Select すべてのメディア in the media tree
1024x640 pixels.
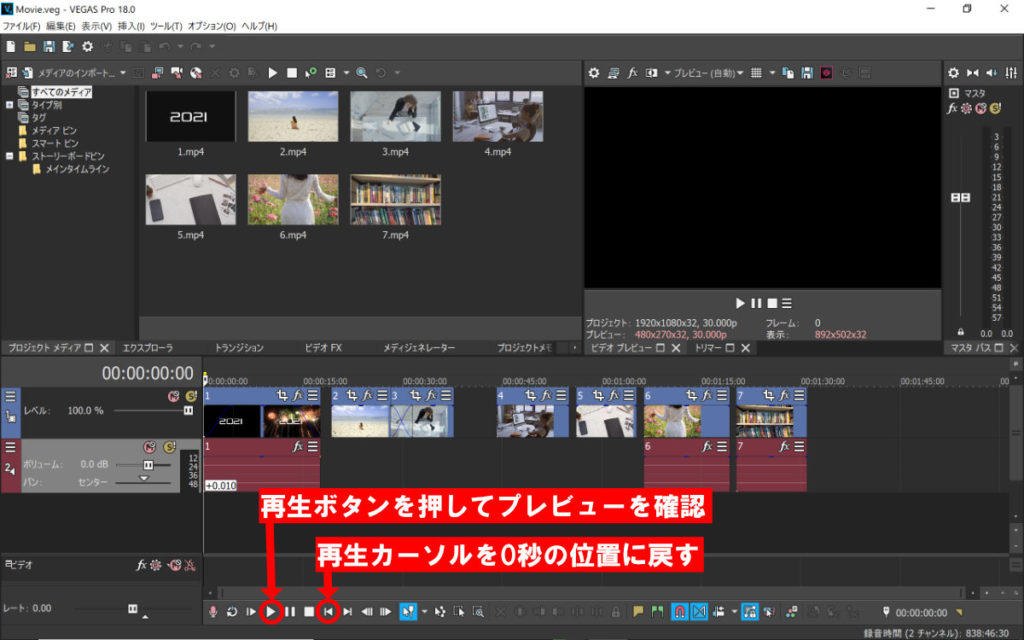point(60,92)
